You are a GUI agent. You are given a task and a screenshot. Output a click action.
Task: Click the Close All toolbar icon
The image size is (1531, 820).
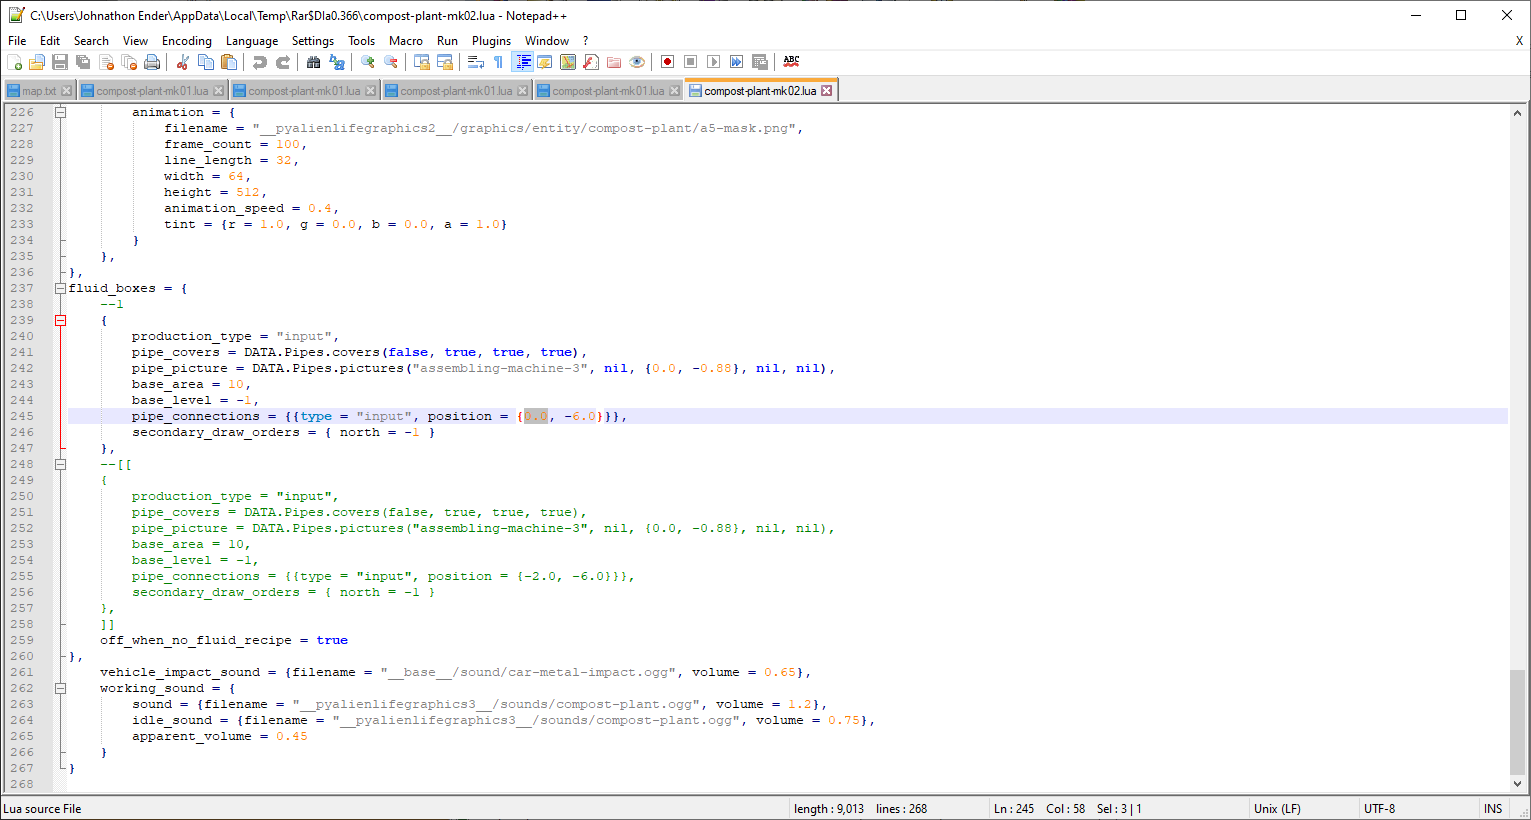[x=129, y=62]
